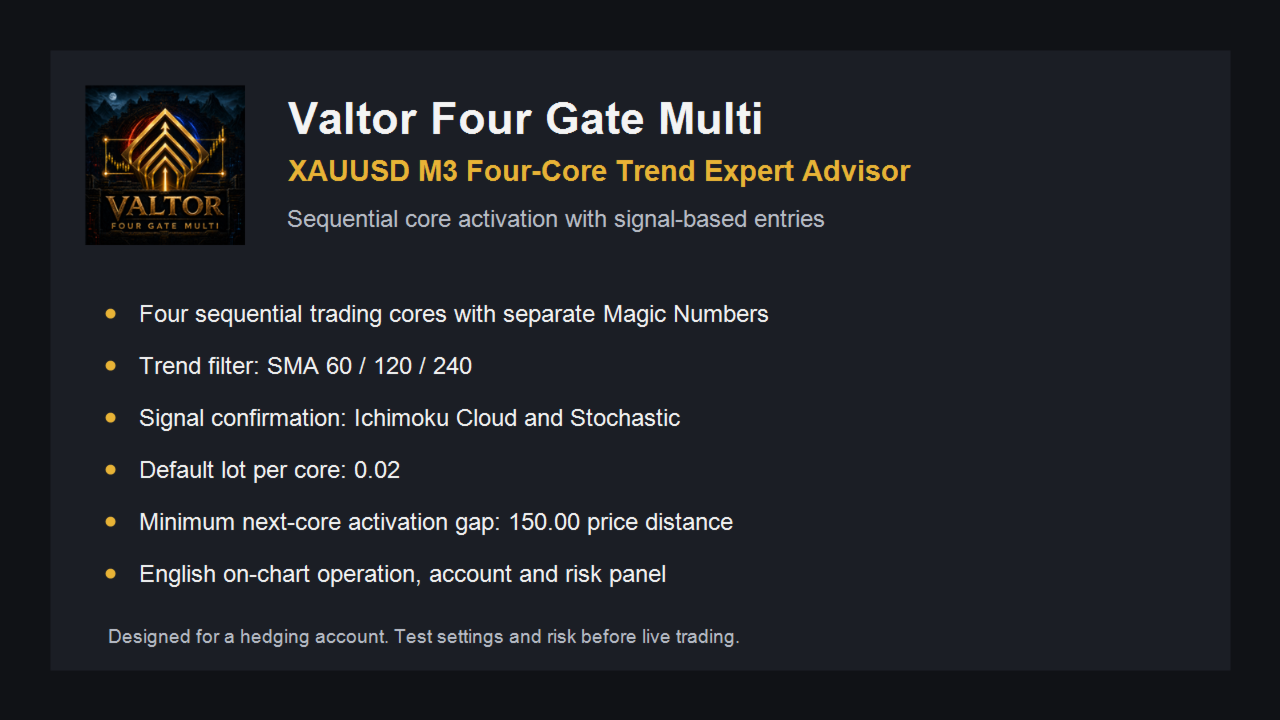1280x720 pixels.
Task: Click the account and risk panel text line
Action: point(403,574)
